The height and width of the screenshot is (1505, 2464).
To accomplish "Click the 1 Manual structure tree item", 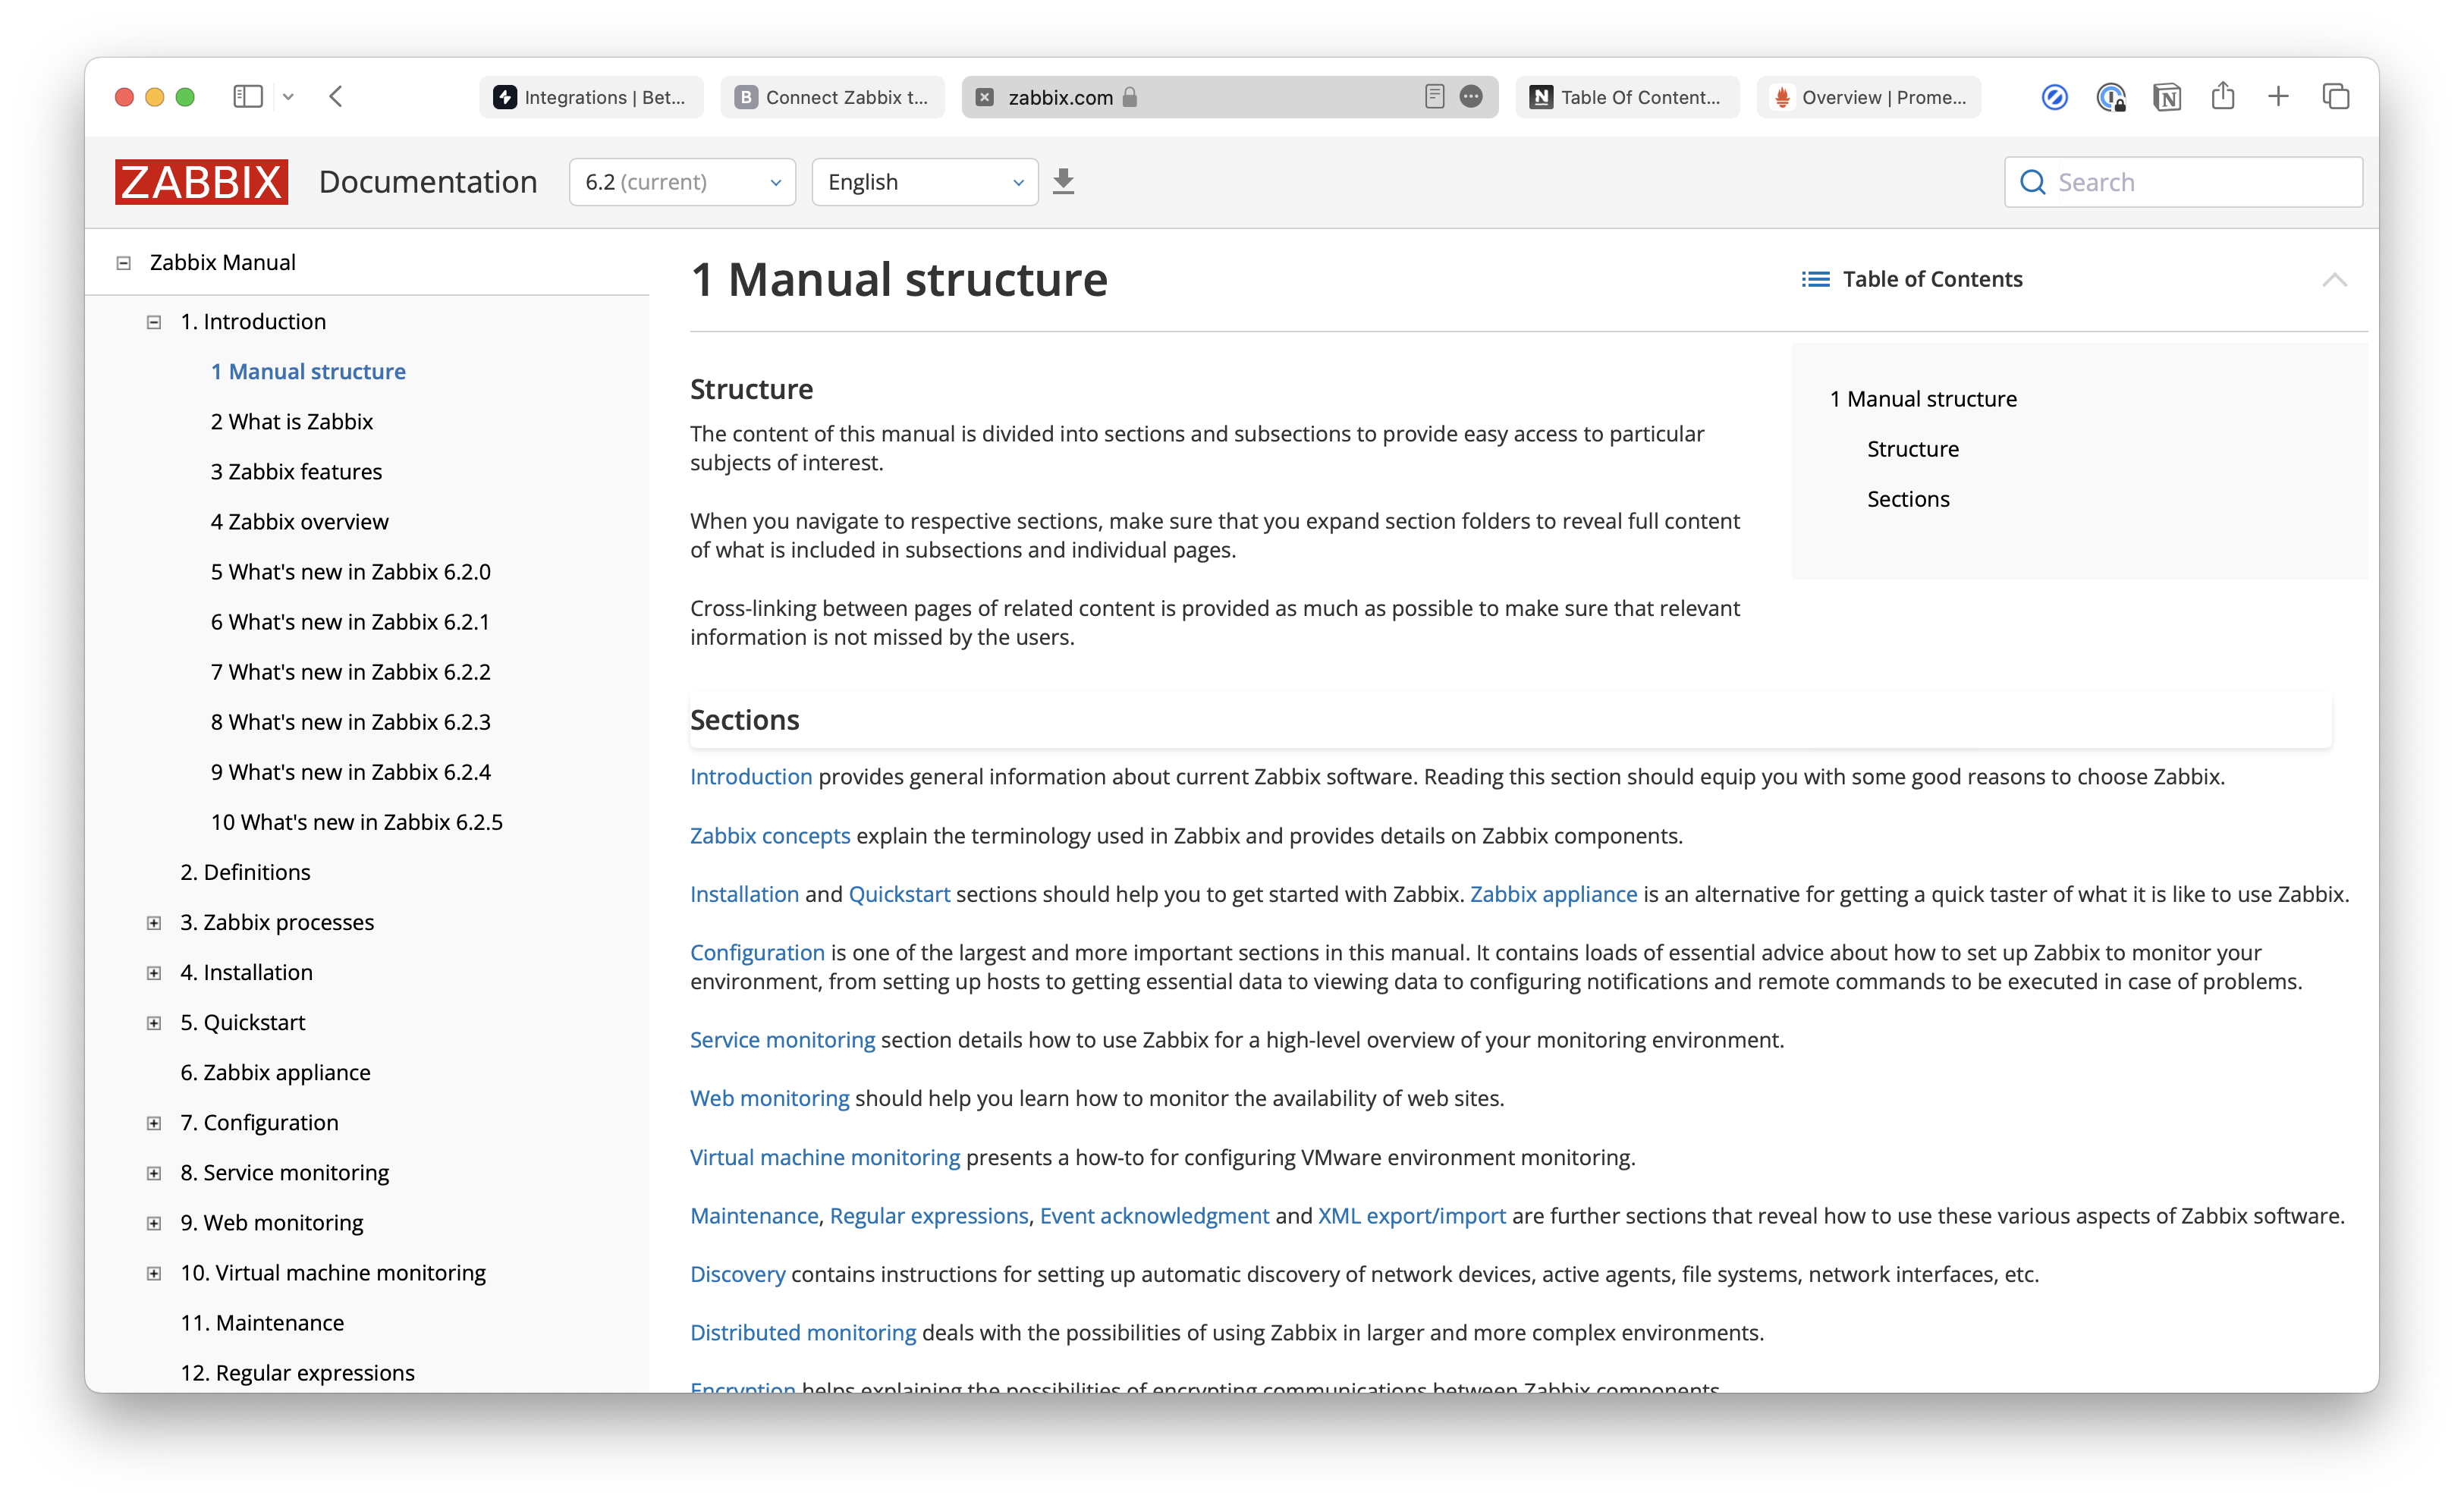I will [308, 372].
